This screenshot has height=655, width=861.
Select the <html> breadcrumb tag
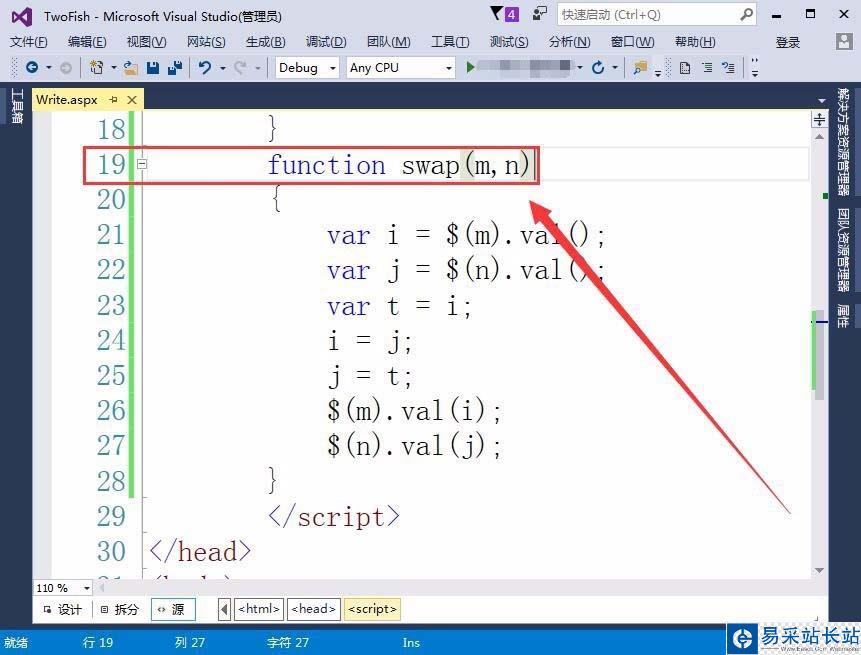pyautogui.click(x=259, y=609)
